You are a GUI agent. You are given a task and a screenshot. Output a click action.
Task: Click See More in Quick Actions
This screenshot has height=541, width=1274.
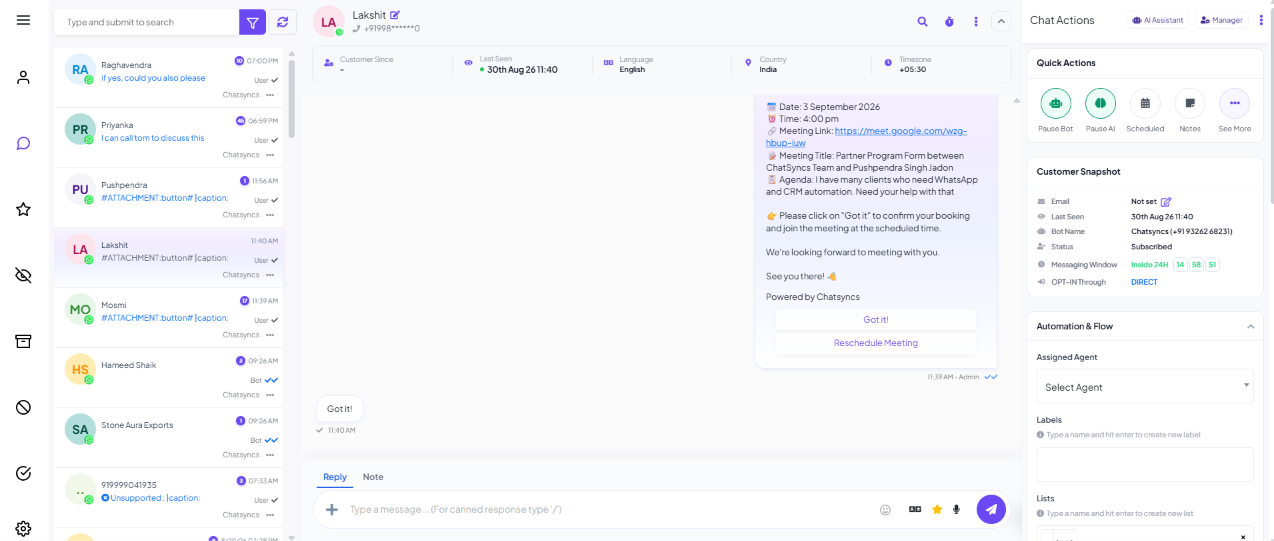click(x=1234, y=104)
